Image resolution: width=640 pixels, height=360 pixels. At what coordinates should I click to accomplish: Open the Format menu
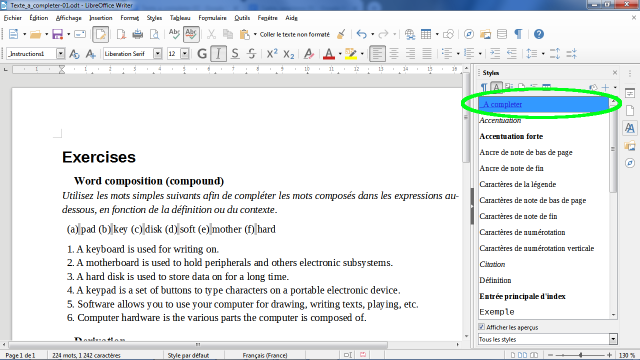(129, 18)
